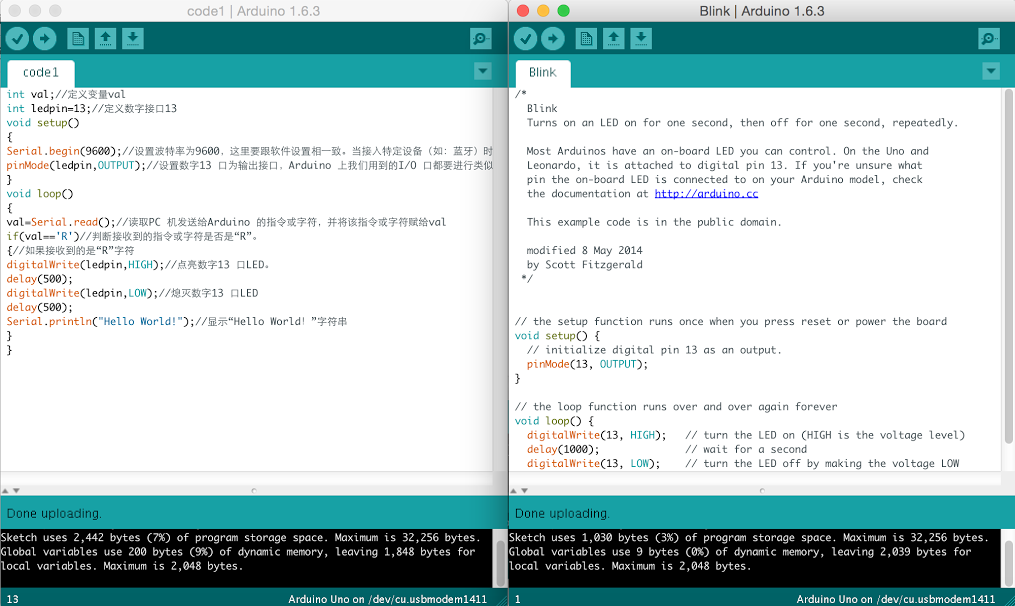
Task: Save sketch icon in code1 window
Action: coord(133,39)
